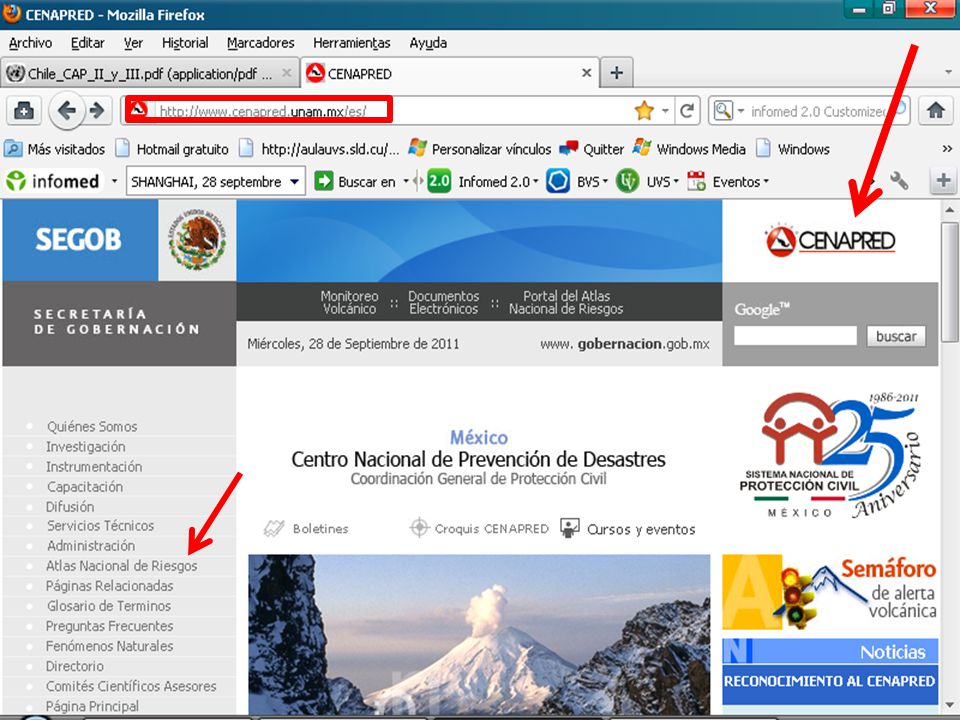This screenshot has width=960, height=720.
Task: Open the Más visitados bookmark
Action: pyautogui.click(x=54, y=149)
